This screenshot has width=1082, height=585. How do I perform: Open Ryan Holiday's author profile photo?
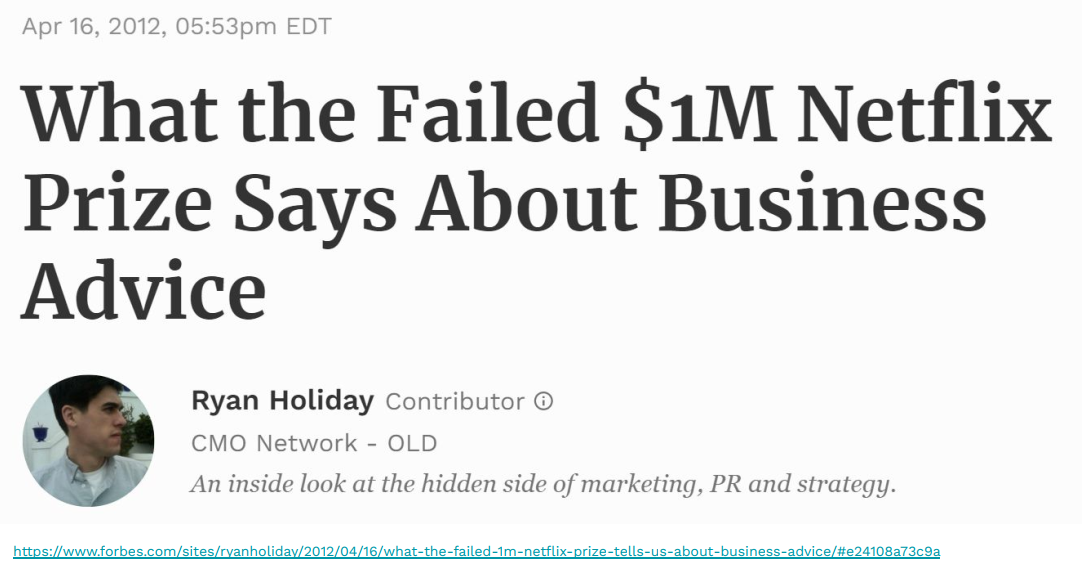(x=88, y=441)
